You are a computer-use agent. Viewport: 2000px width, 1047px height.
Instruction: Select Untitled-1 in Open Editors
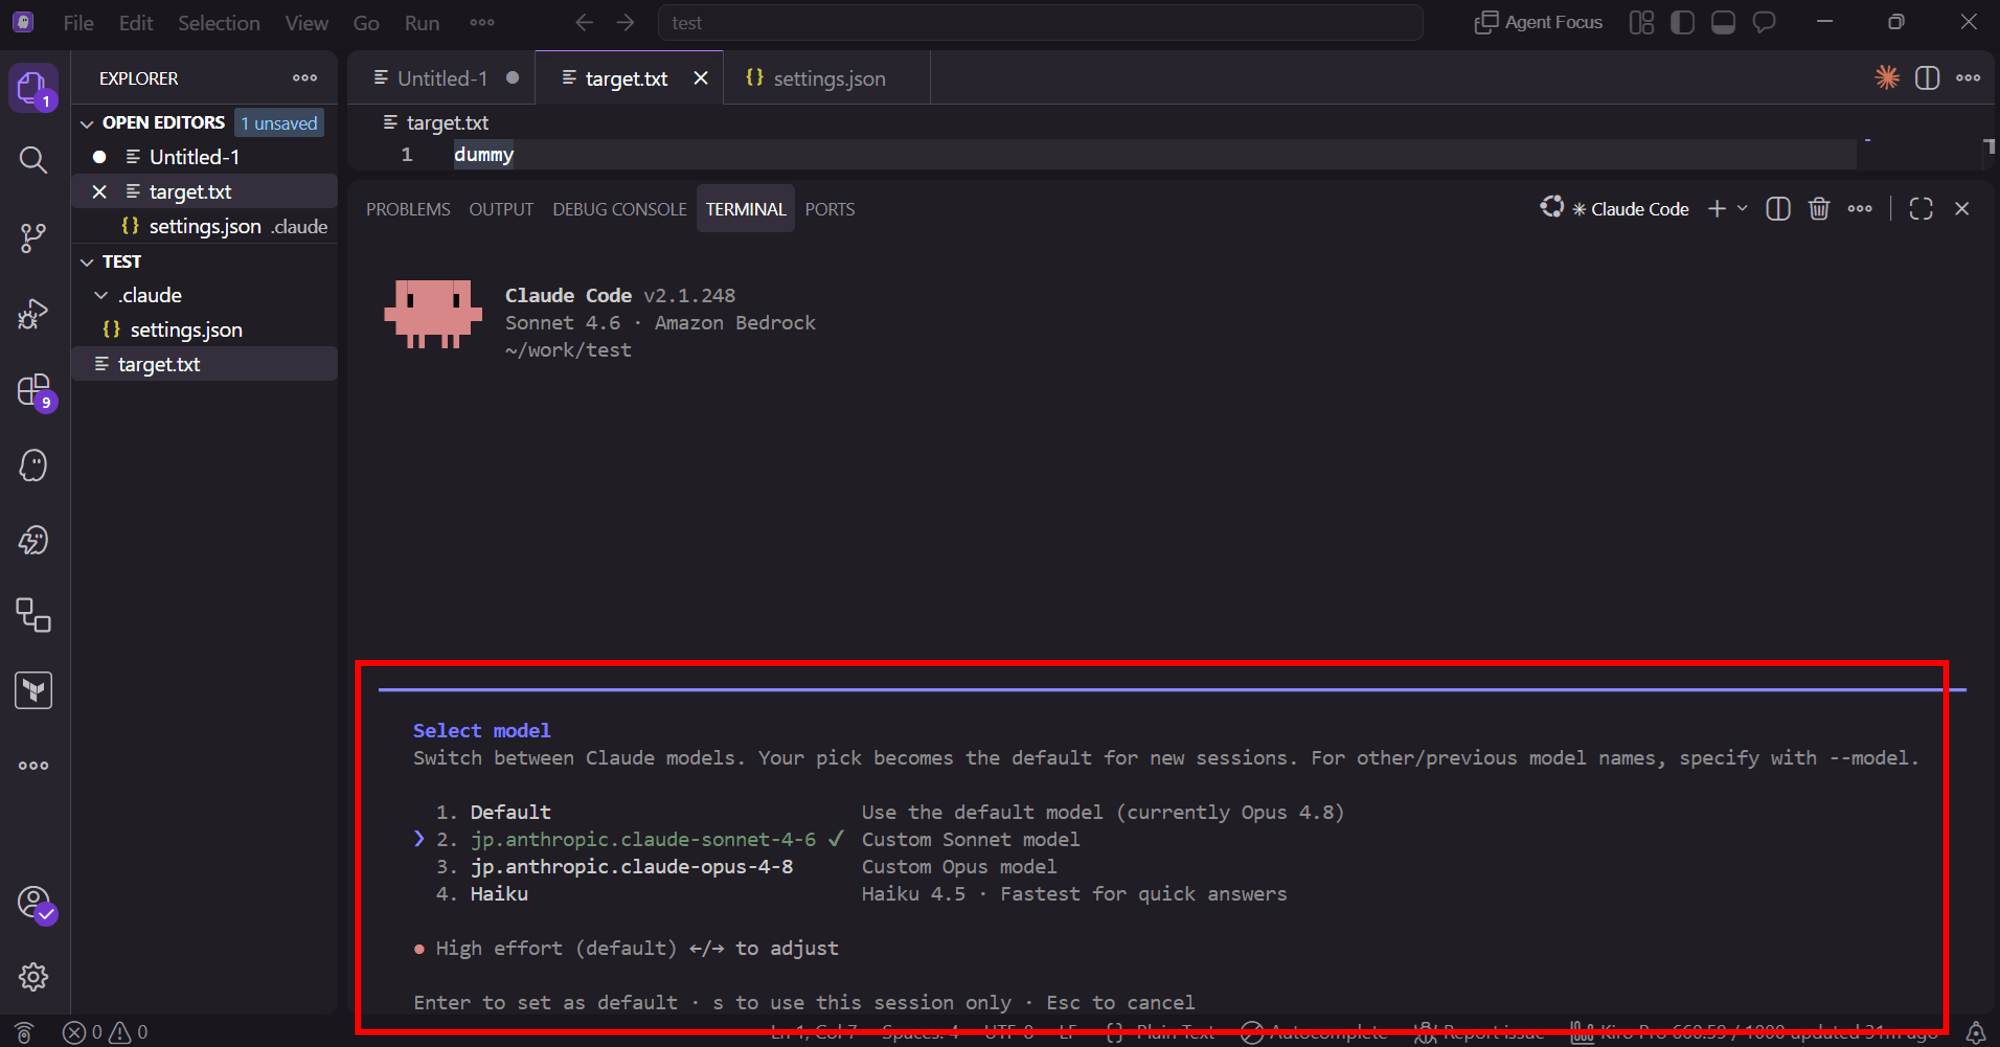coord(205,157)
